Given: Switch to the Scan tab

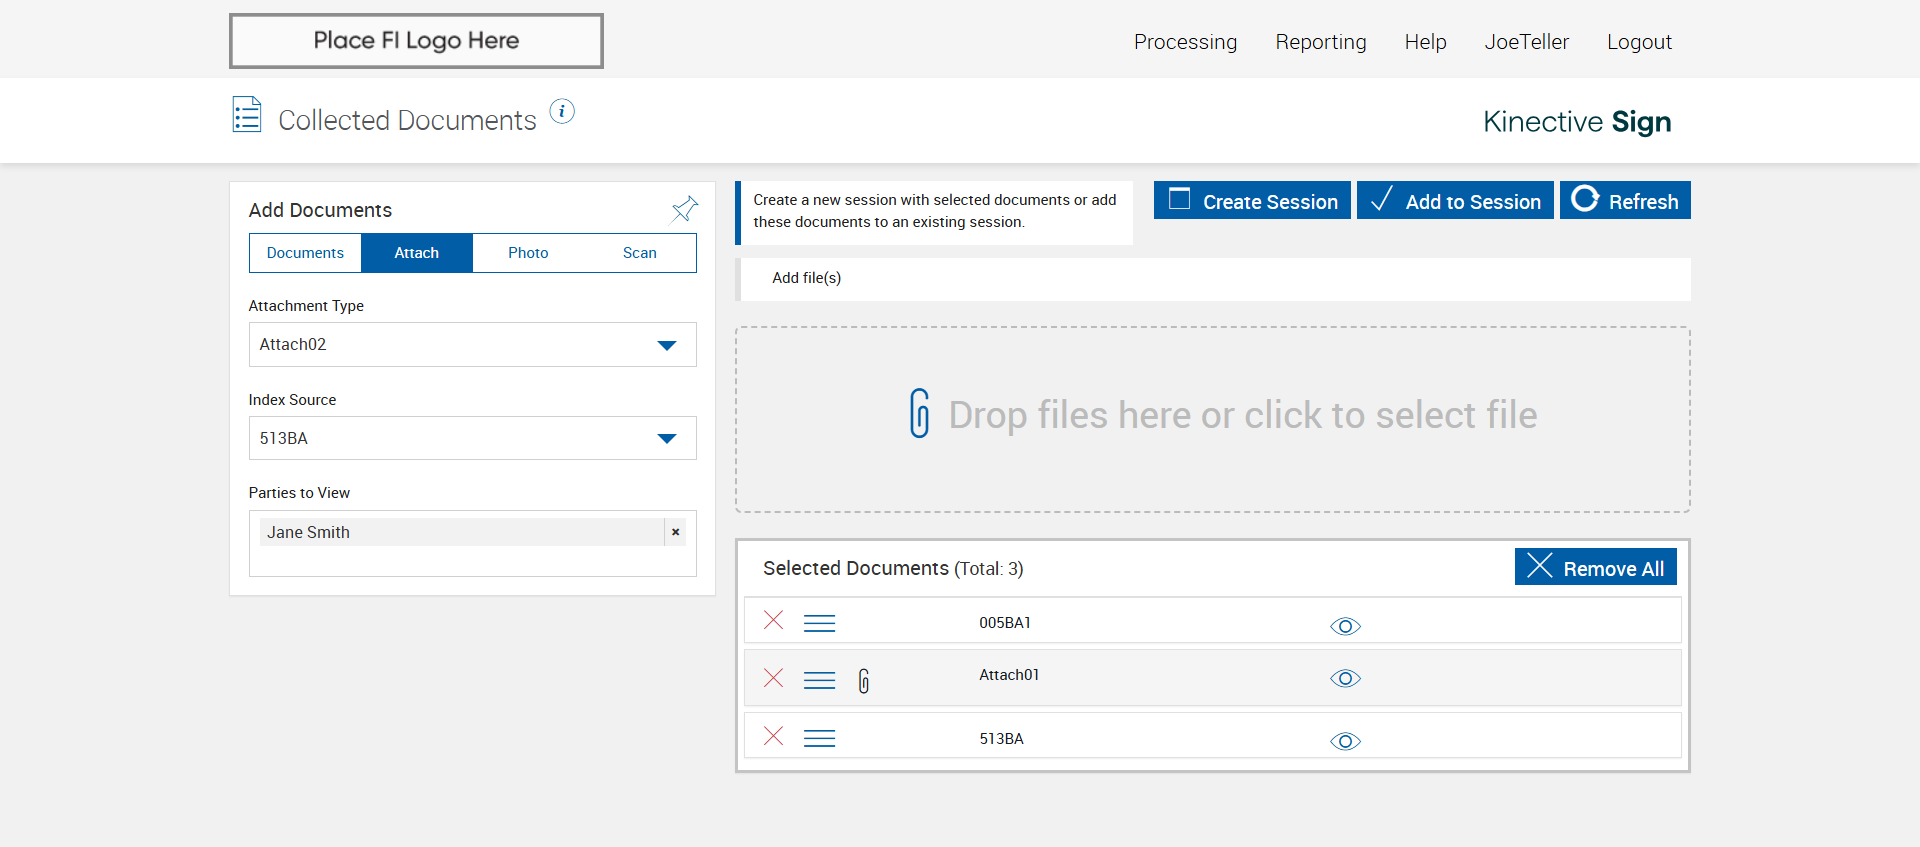Looking at the screenshot, I should click(639, 253).
